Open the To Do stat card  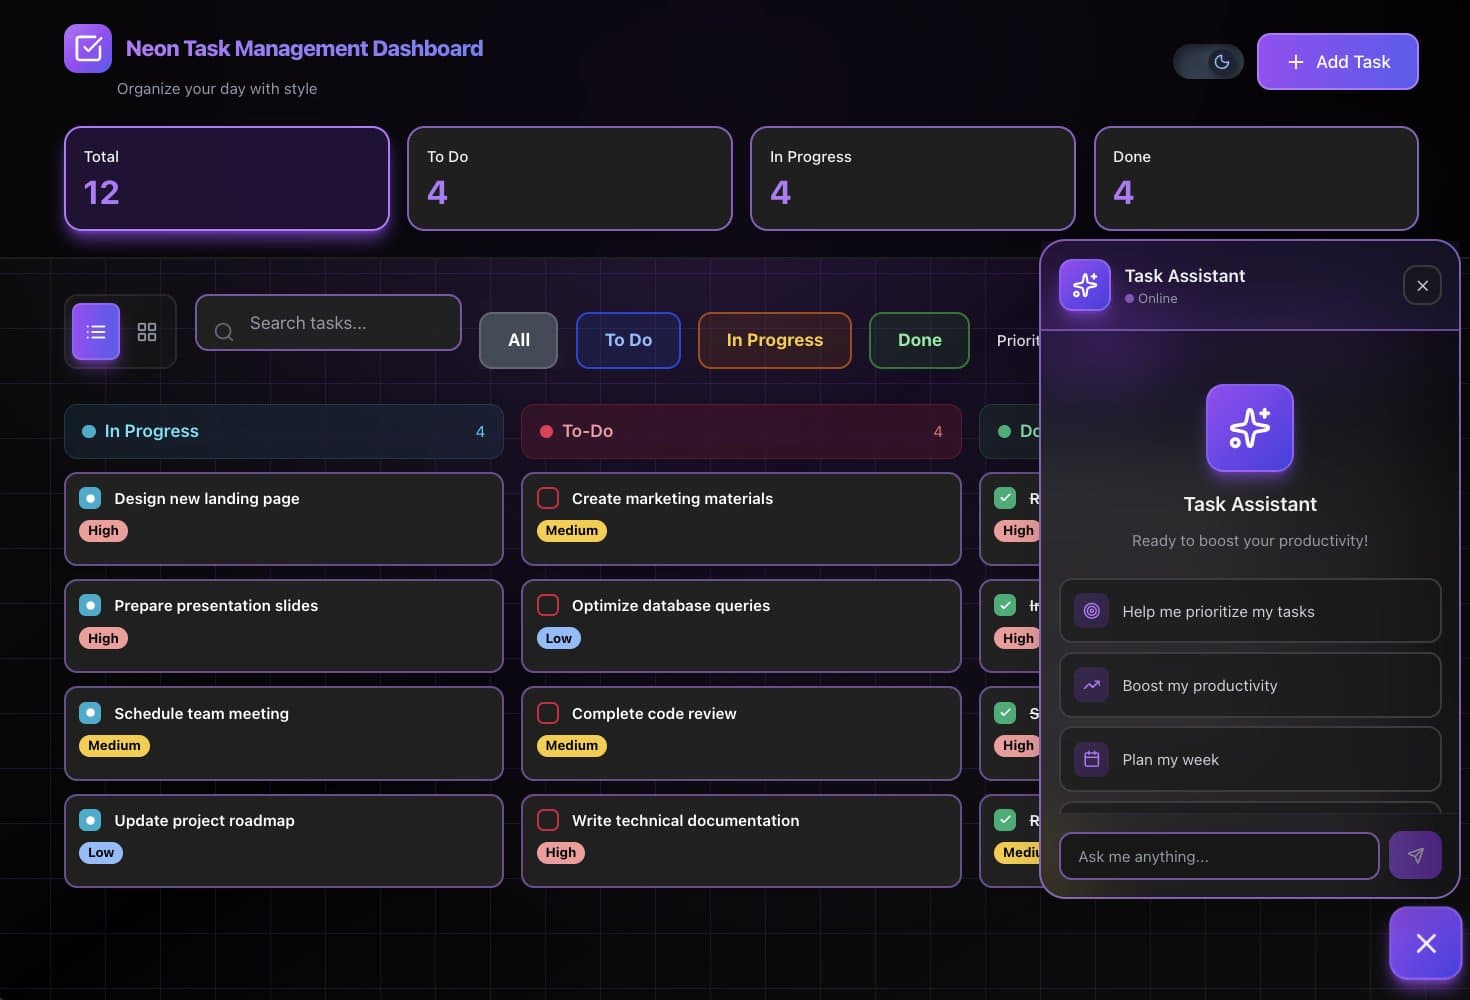pyautogui.click(x=570, y=178)
